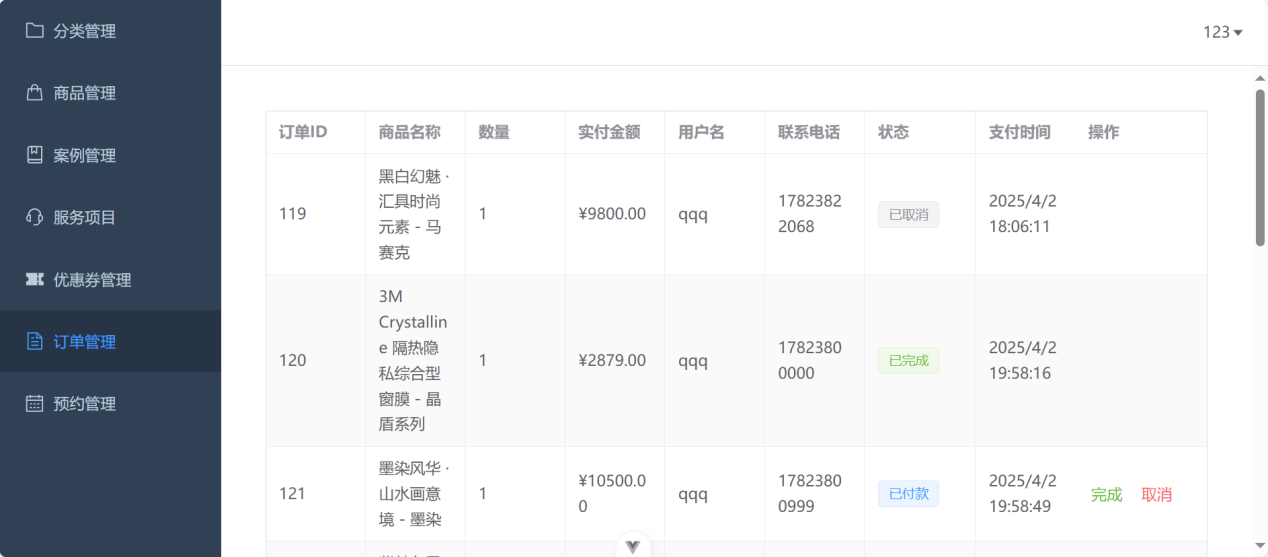Click the document icon beside 订单管理
1268x557 pixels.
tap(34, 341)
